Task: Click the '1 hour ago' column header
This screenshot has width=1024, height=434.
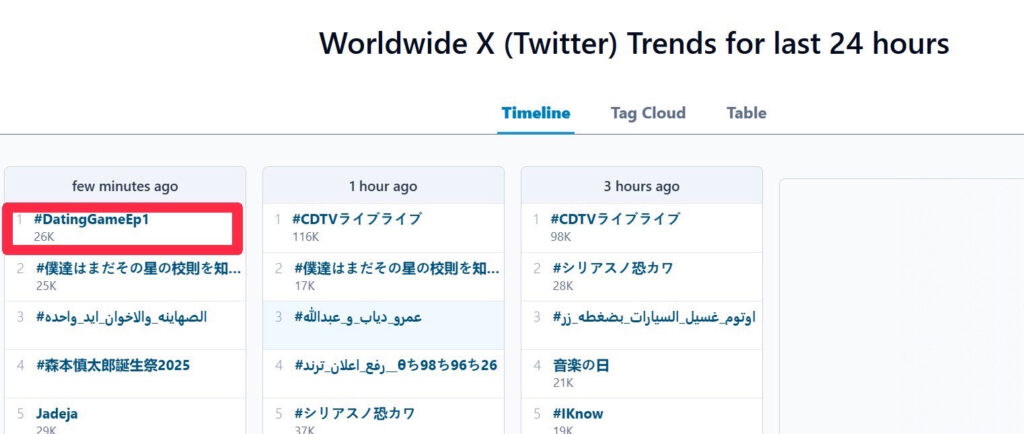Action: 383,186
